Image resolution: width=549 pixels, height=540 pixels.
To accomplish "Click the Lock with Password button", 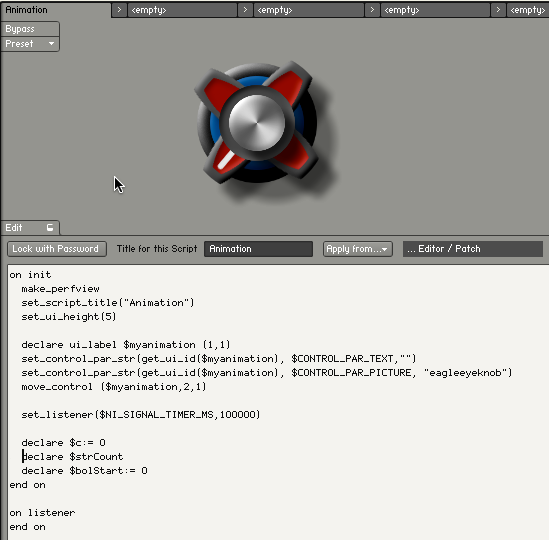I will point(57,249).
